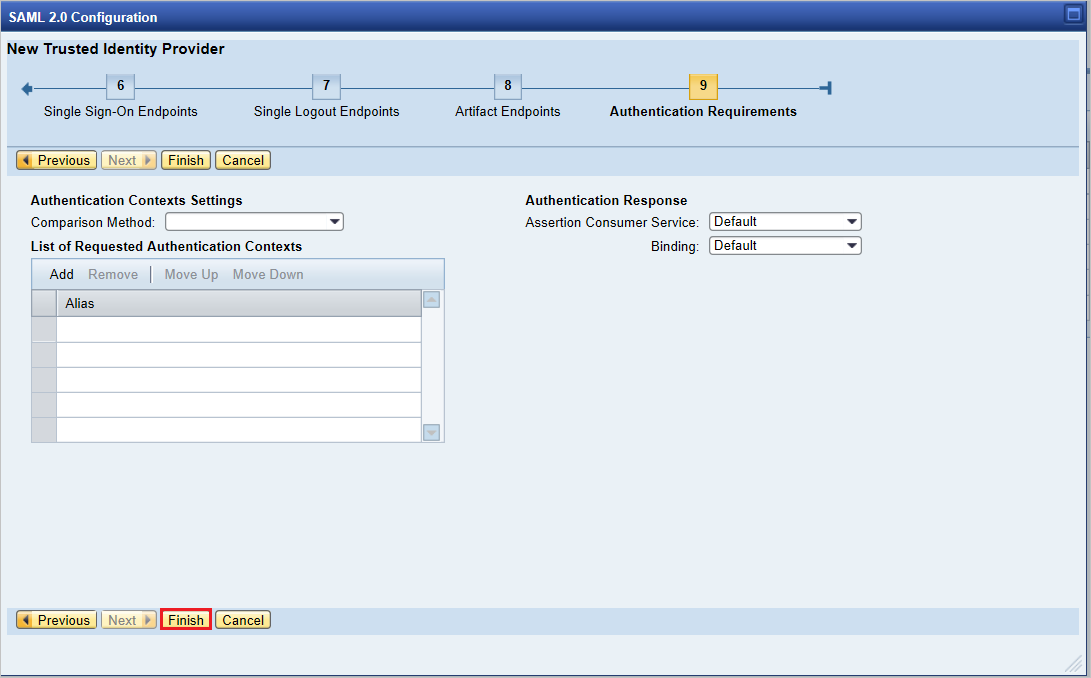
Task: Click Remove in the contexts table toolbar
Action: [113, 274]
